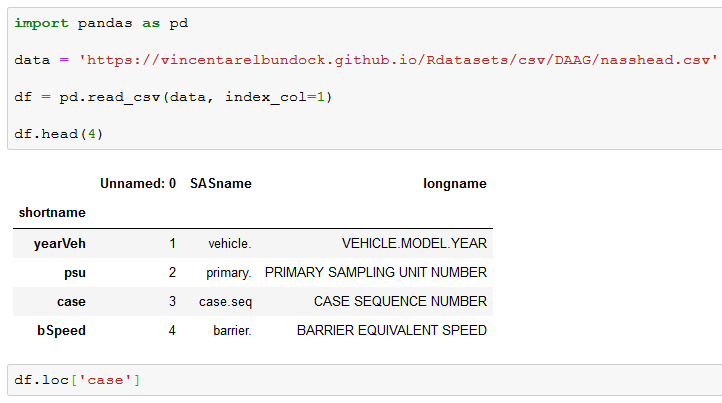Click PRIMARY SAMPLING UNIT NUMBER cell
Image resolution: width=722 pixels, height=403 pixels.
tap(376, 272)
